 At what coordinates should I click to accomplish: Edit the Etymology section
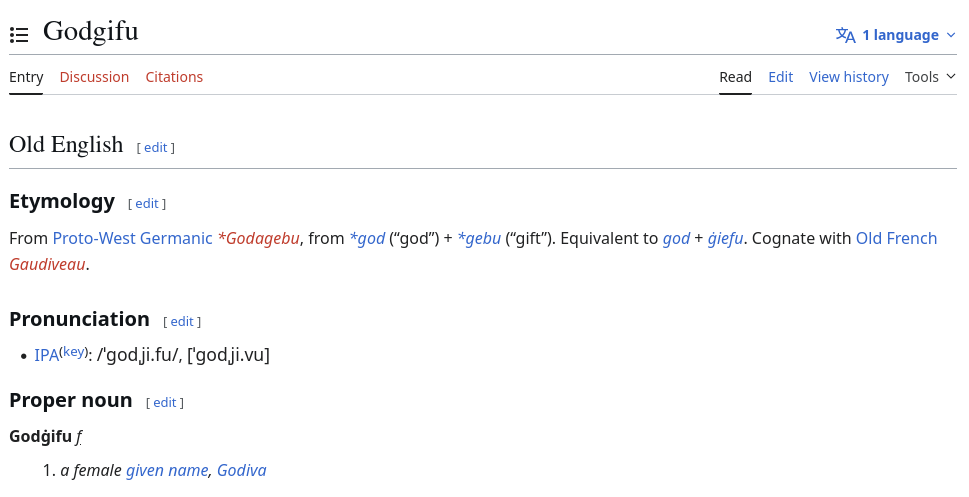point(147,203)
